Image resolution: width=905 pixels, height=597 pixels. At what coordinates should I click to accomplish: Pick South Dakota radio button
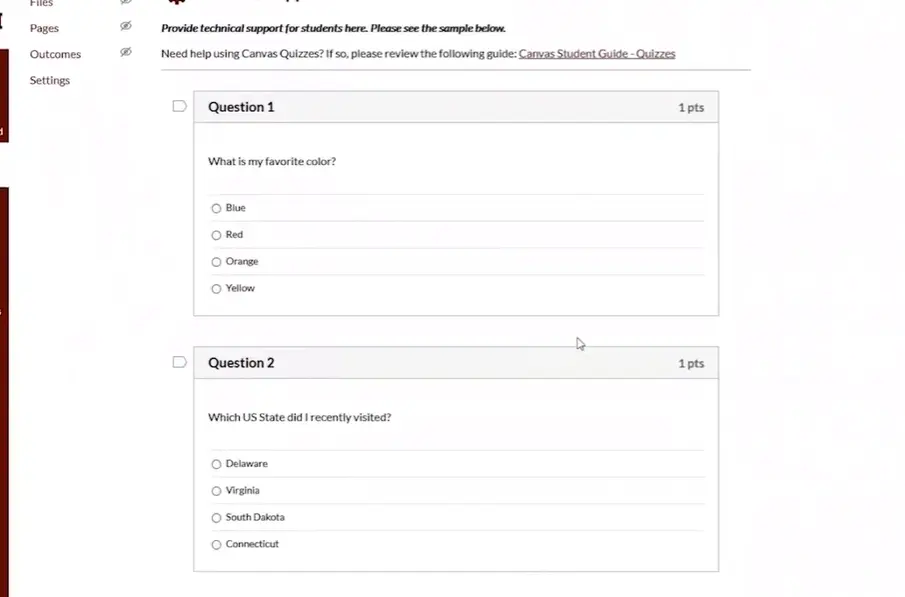pos(216,518)
